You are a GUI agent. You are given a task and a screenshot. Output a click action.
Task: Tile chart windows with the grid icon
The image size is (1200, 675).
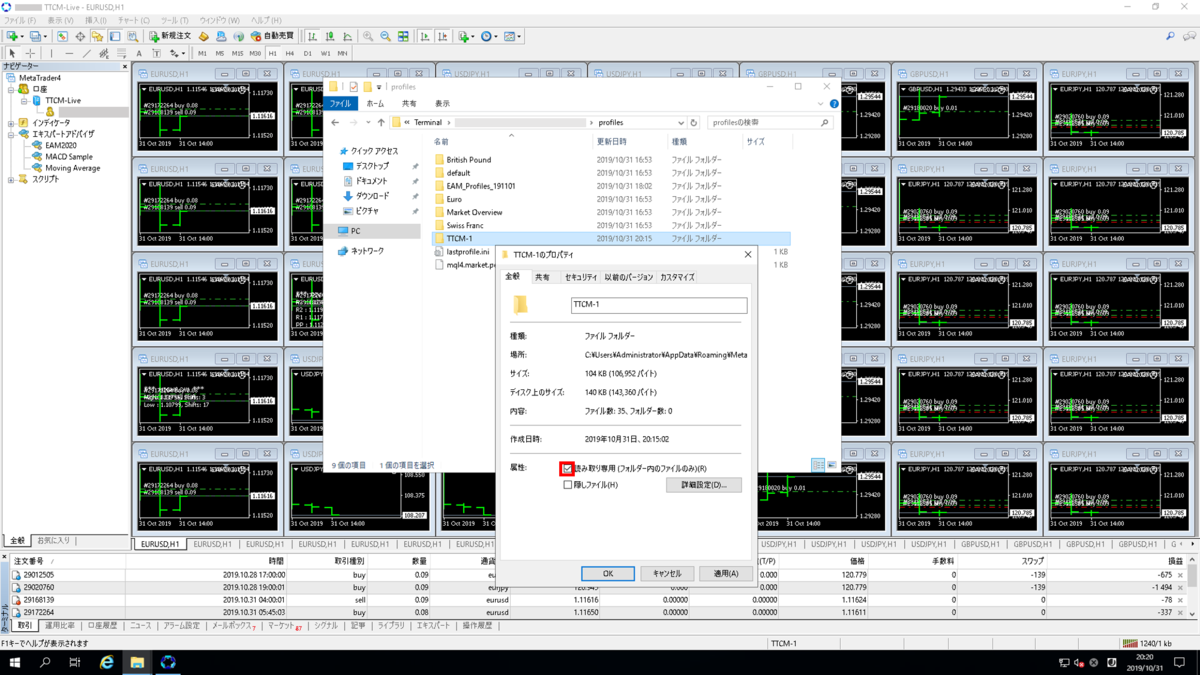point(403,36)
